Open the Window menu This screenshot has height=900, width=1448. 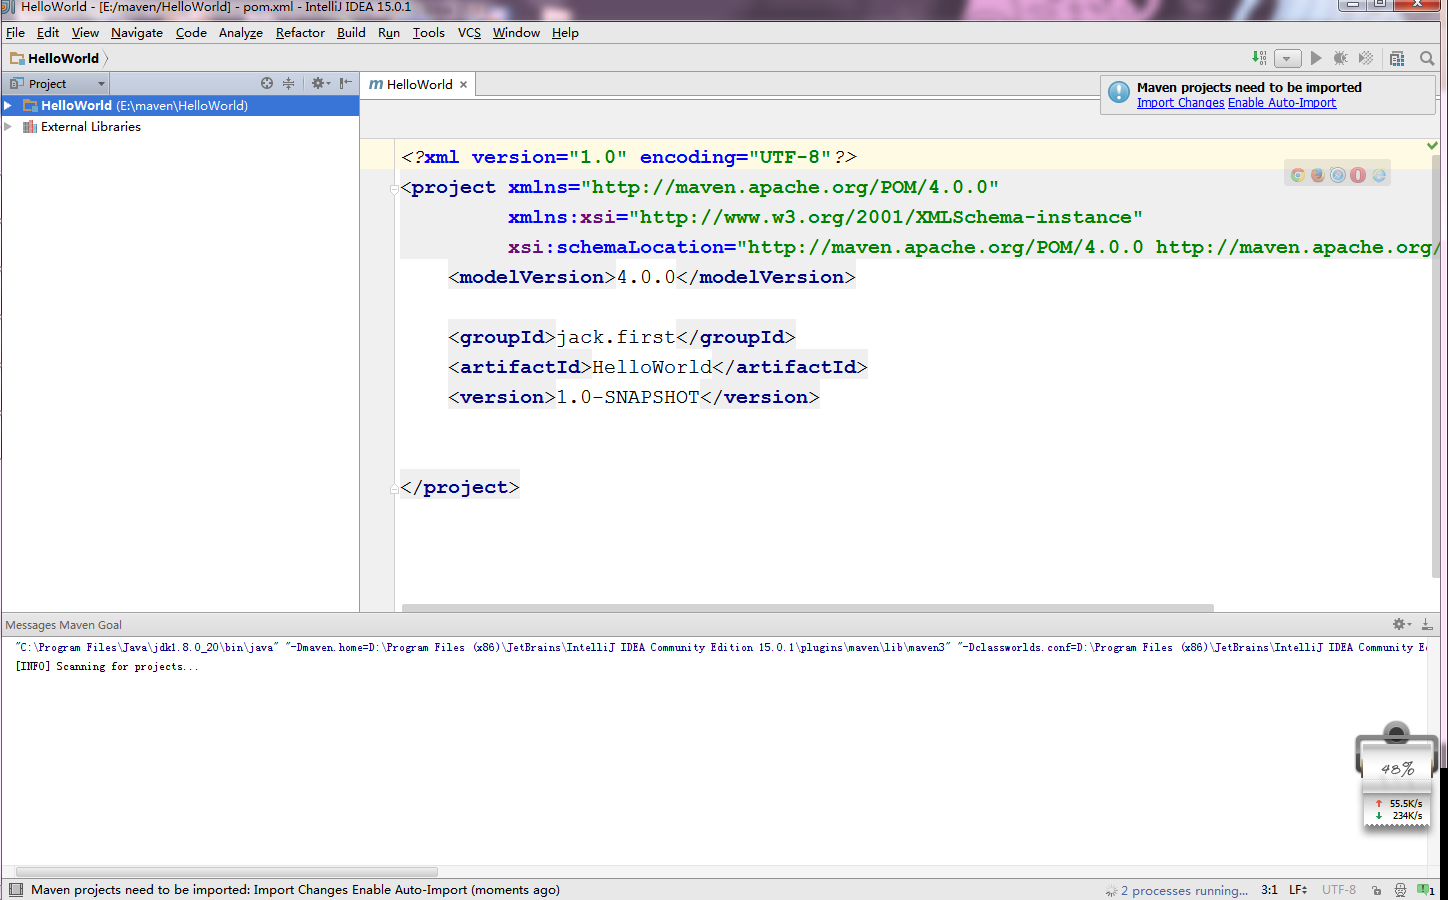click(516, 33)
